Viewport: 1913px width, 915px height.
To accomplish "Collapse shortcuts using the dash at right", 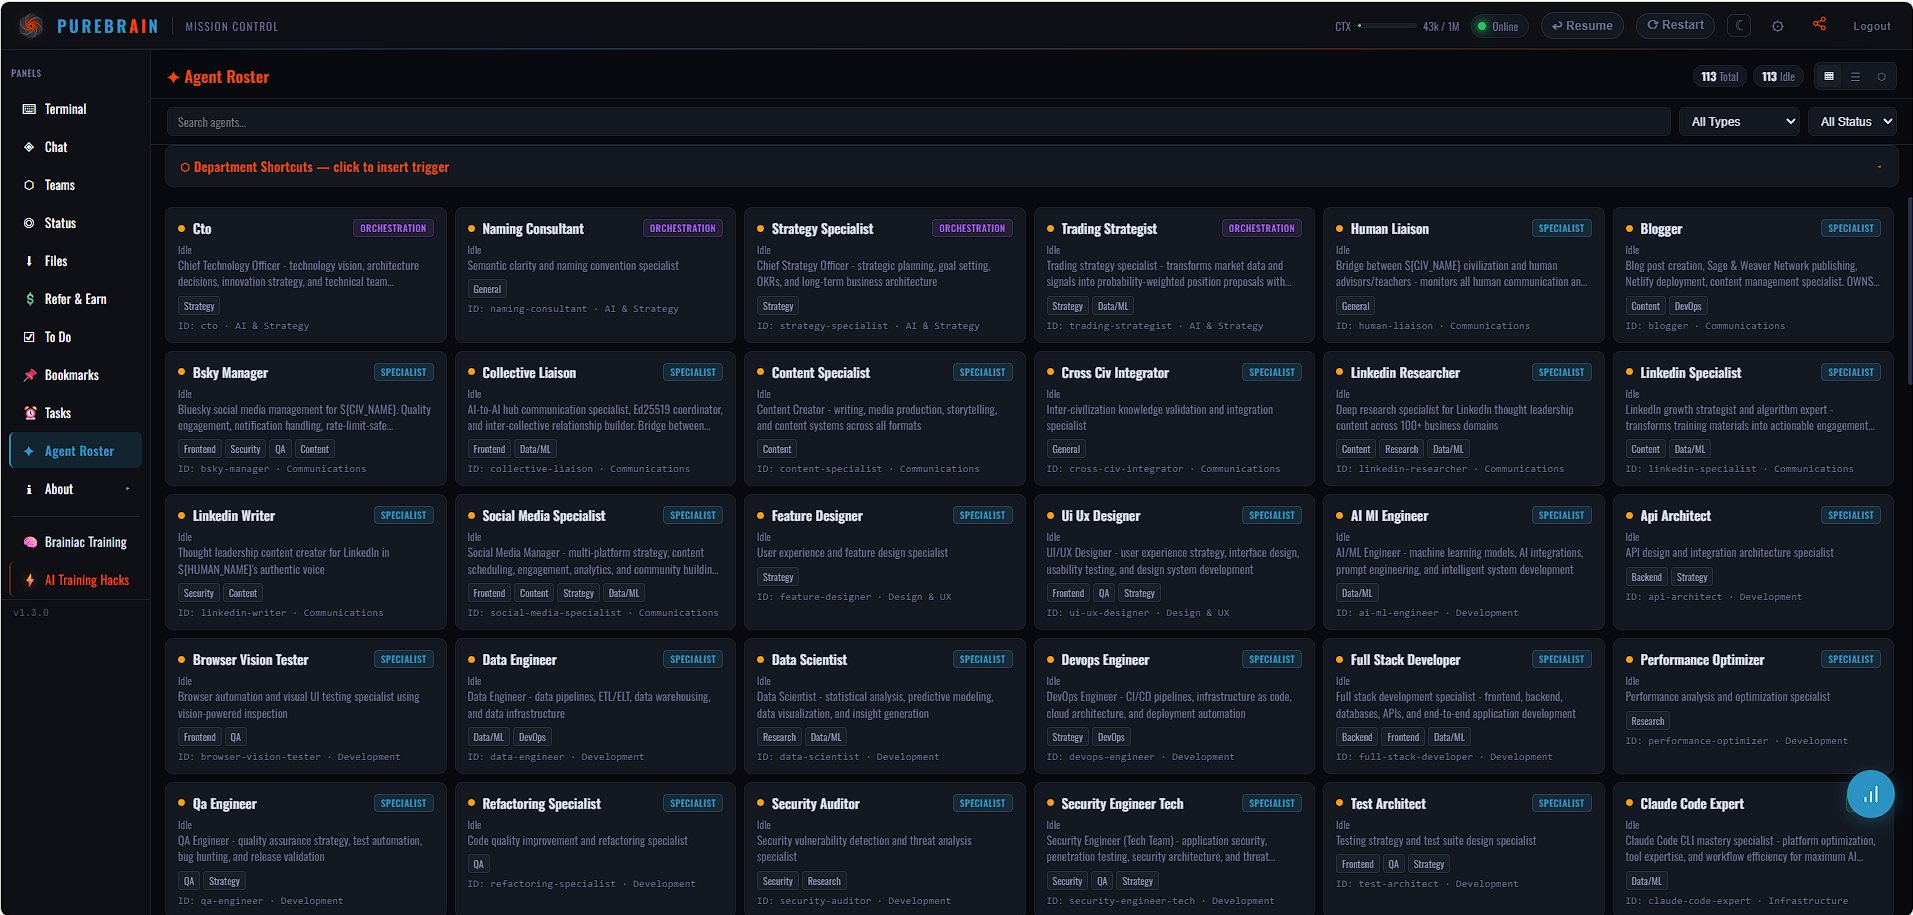I will (1880, 167).
